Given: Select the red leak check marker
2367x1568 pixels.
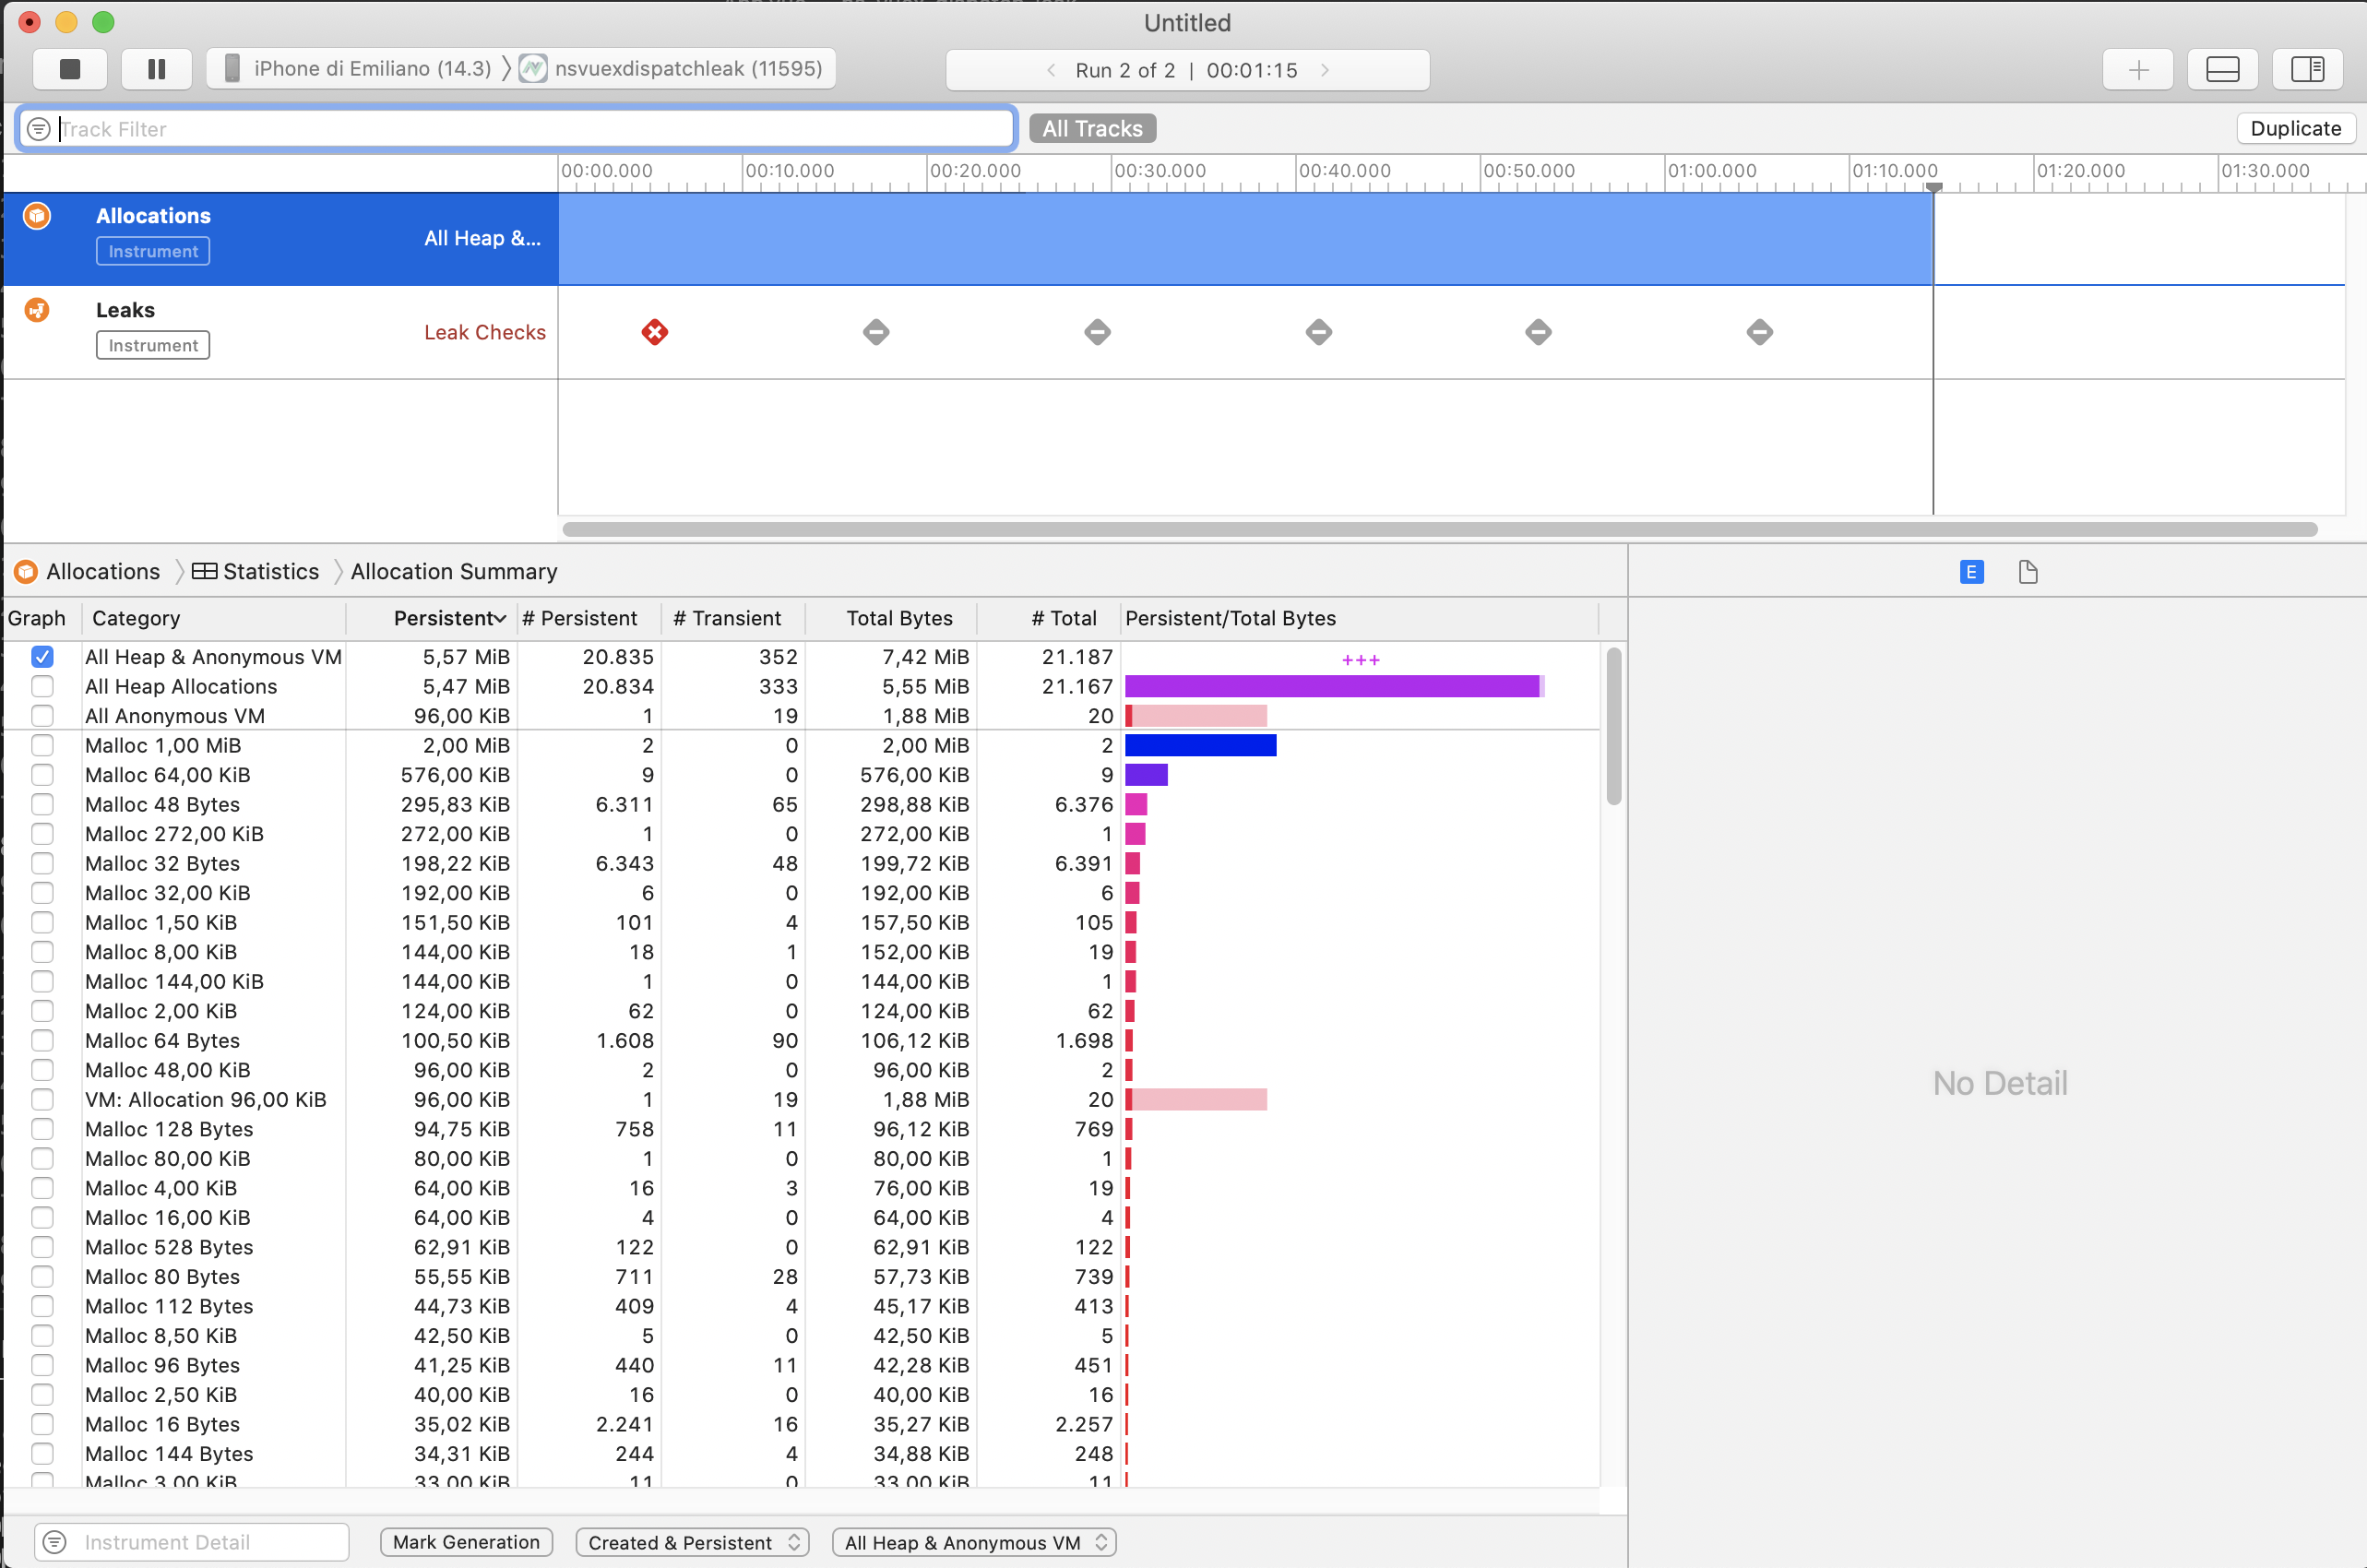Looking at the screenshot, I should [655, 332].
